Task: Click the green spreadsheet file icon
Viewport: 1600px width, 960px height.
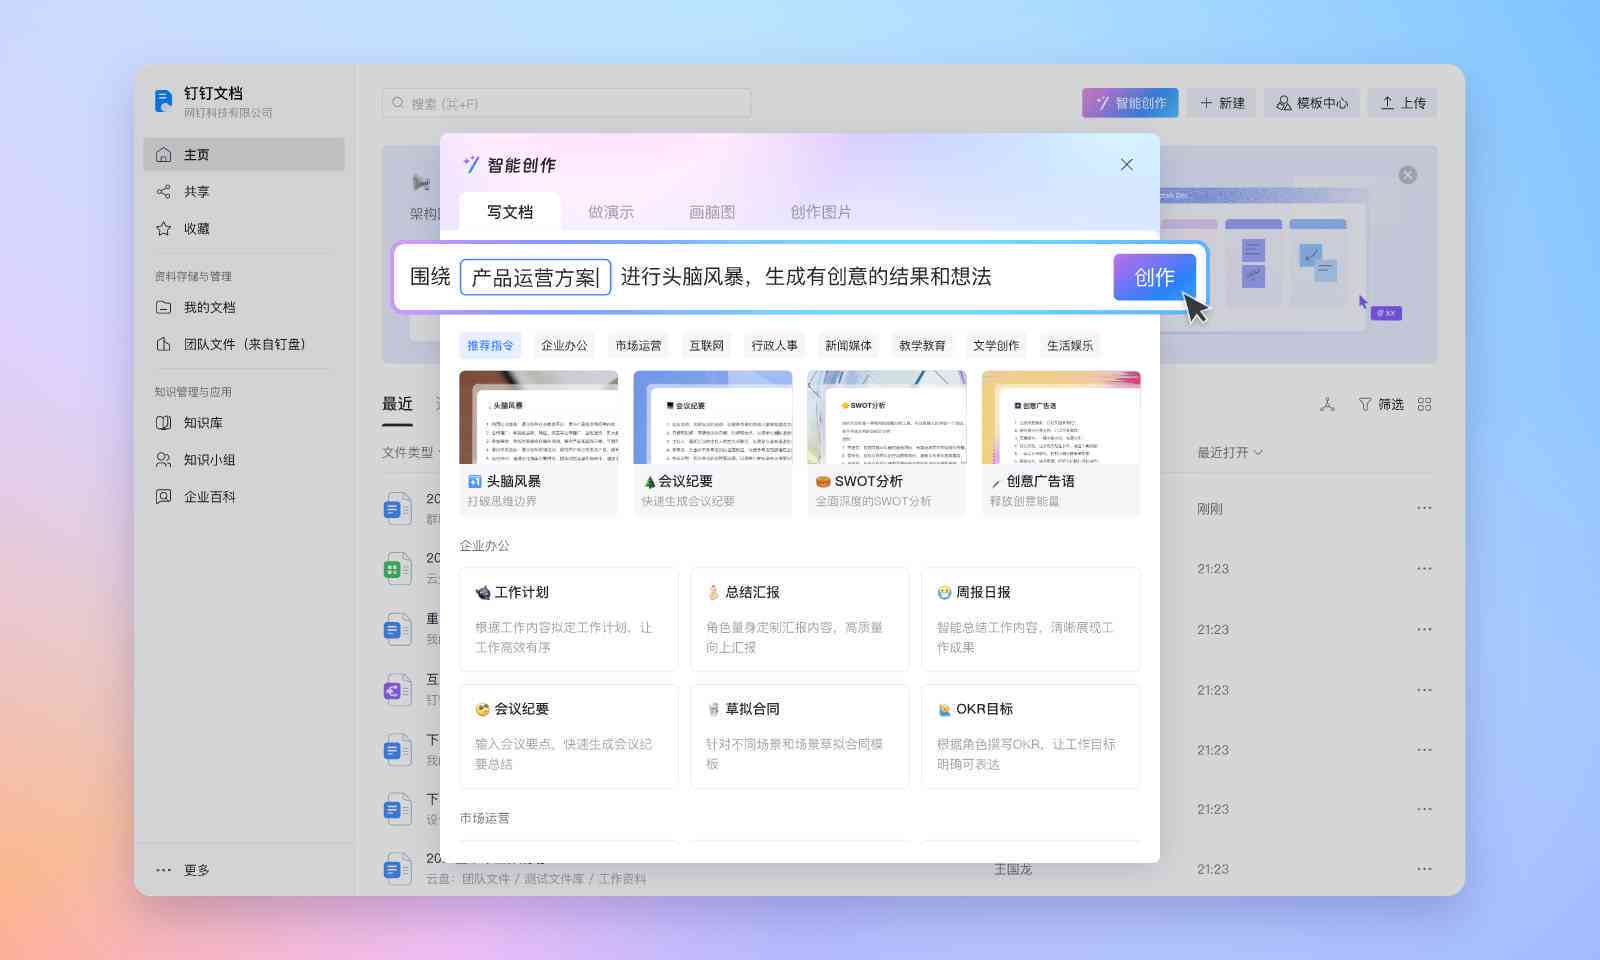Action: [398, 569]
